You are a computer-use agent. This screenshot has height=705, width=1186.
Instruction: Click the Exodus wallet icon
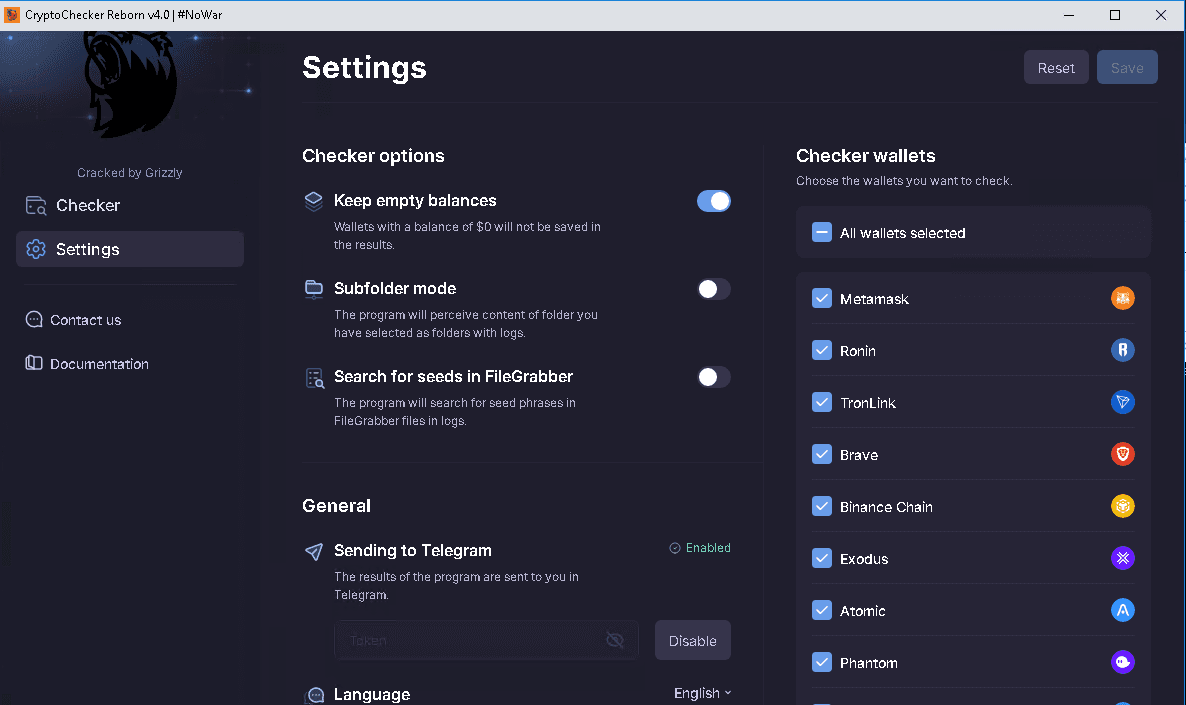(1122, 558)
